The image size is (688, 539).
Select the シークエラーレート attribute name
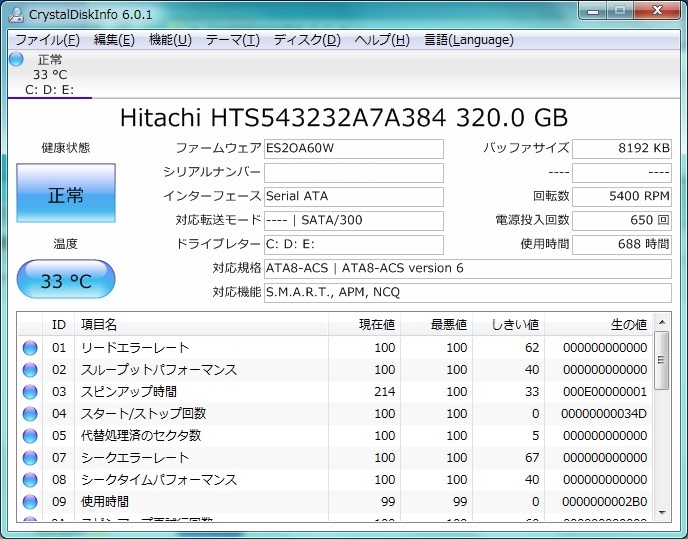[x=135, y=458]
